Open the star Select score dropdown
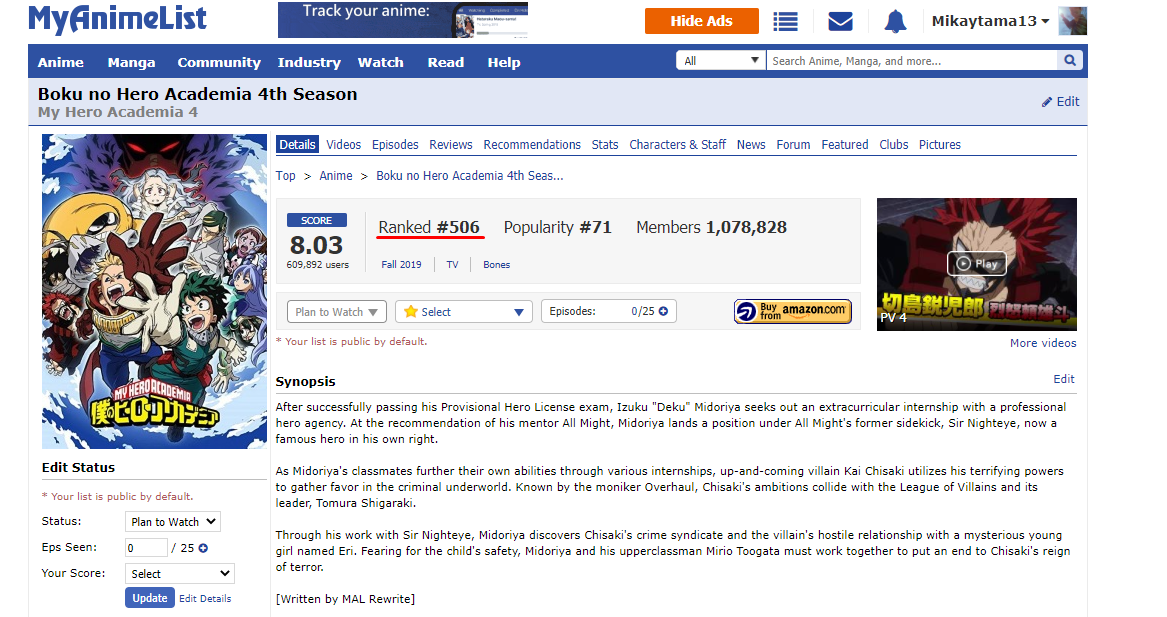Screen dimensions: 1167x617 point(464,312)
